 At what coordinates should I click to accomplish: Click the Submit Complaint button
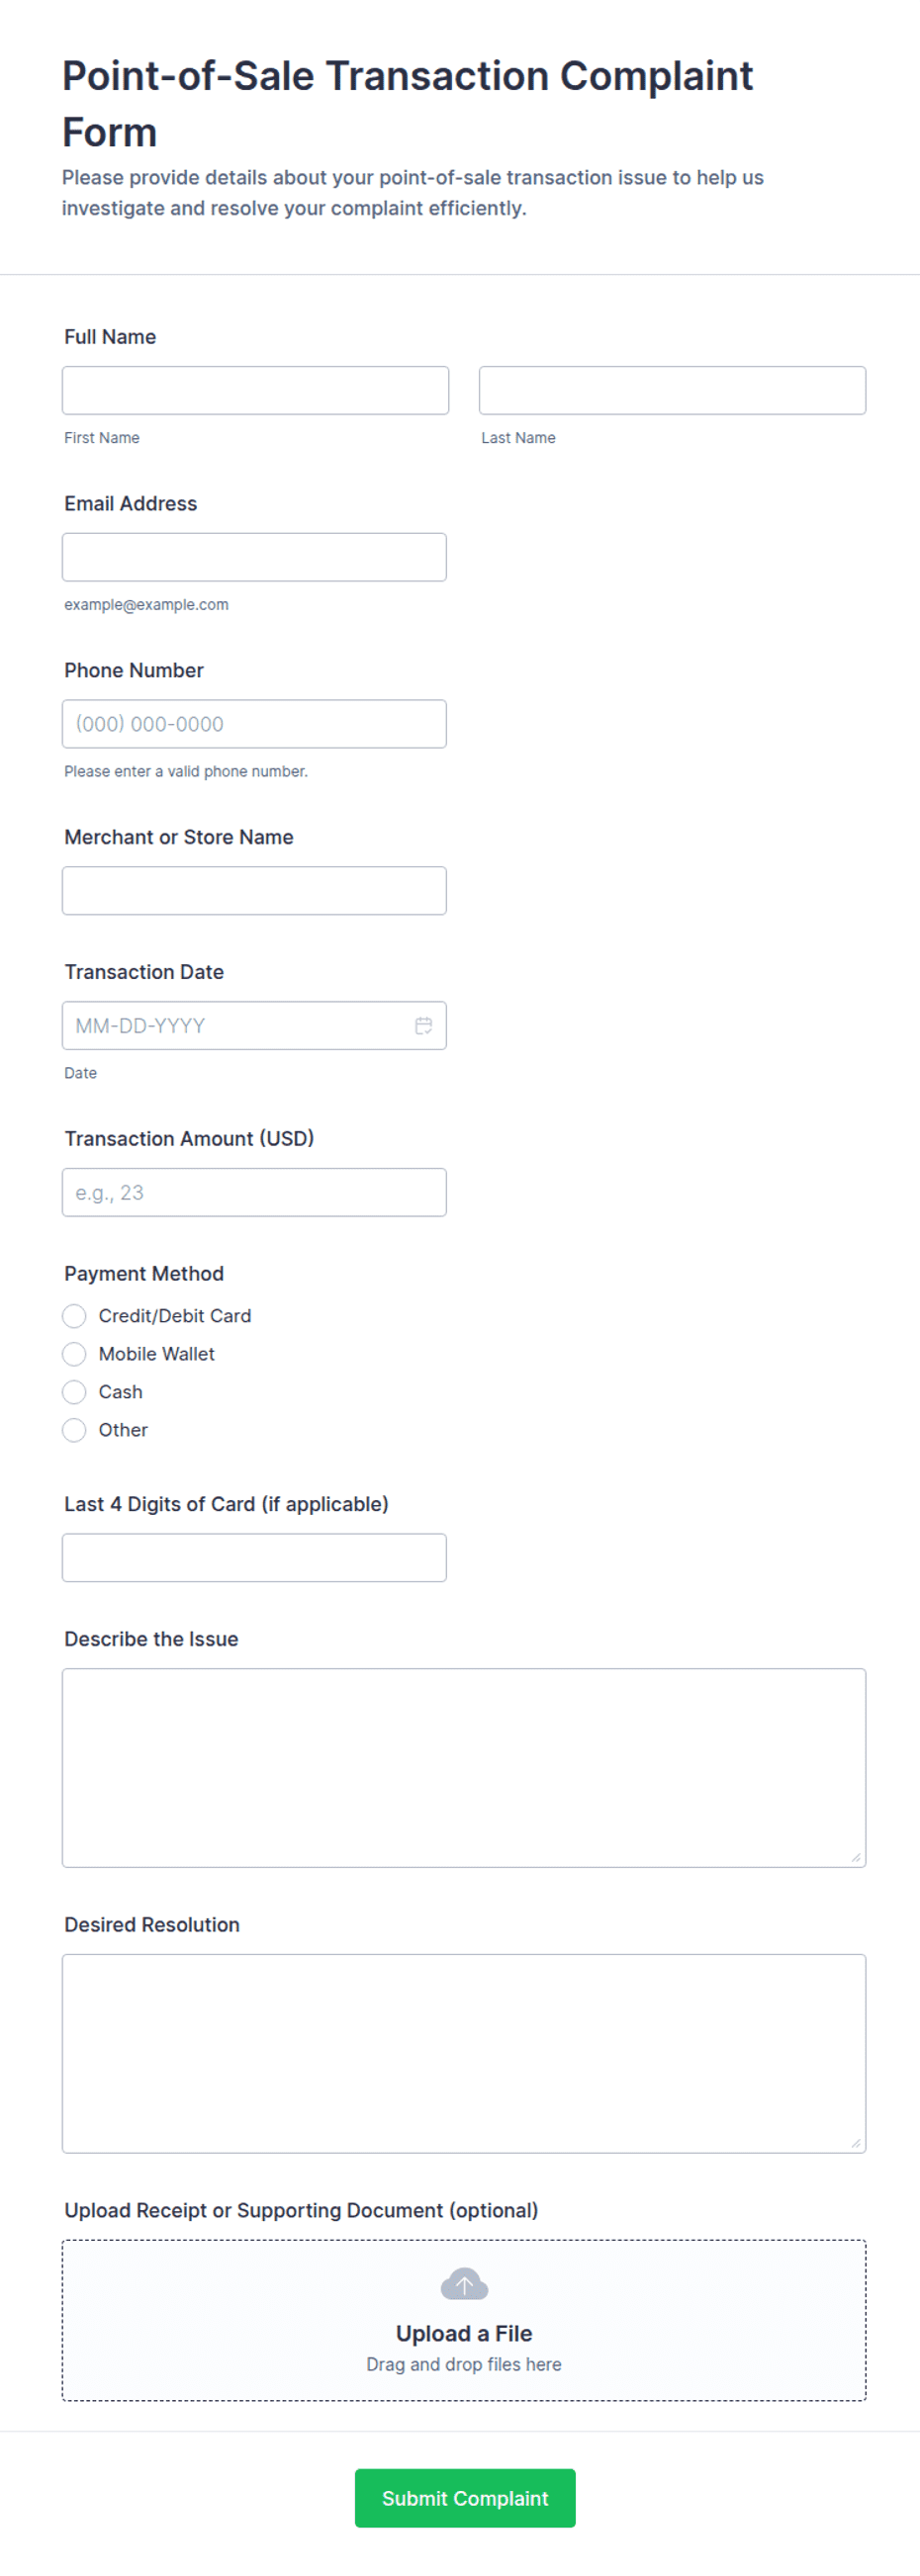(465, 2497)
